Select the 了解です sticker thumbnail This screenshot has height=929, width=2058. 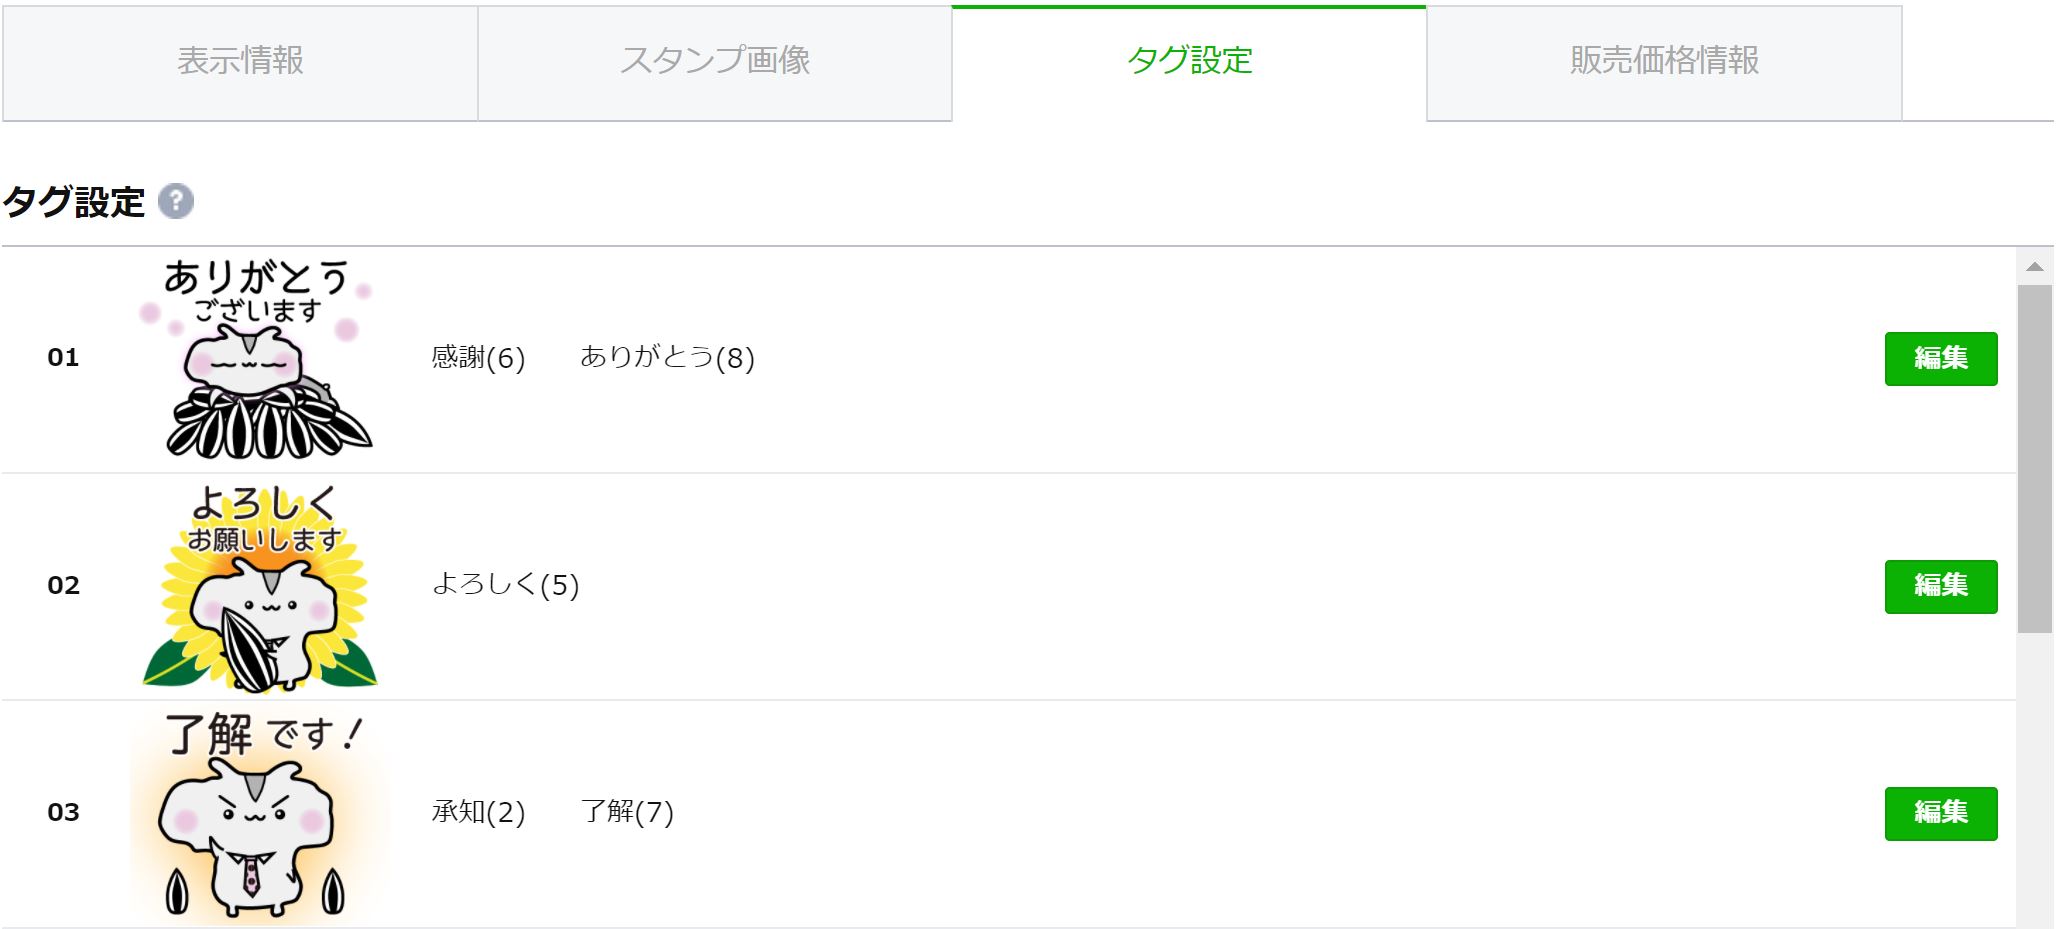click(x=258, y=814)
